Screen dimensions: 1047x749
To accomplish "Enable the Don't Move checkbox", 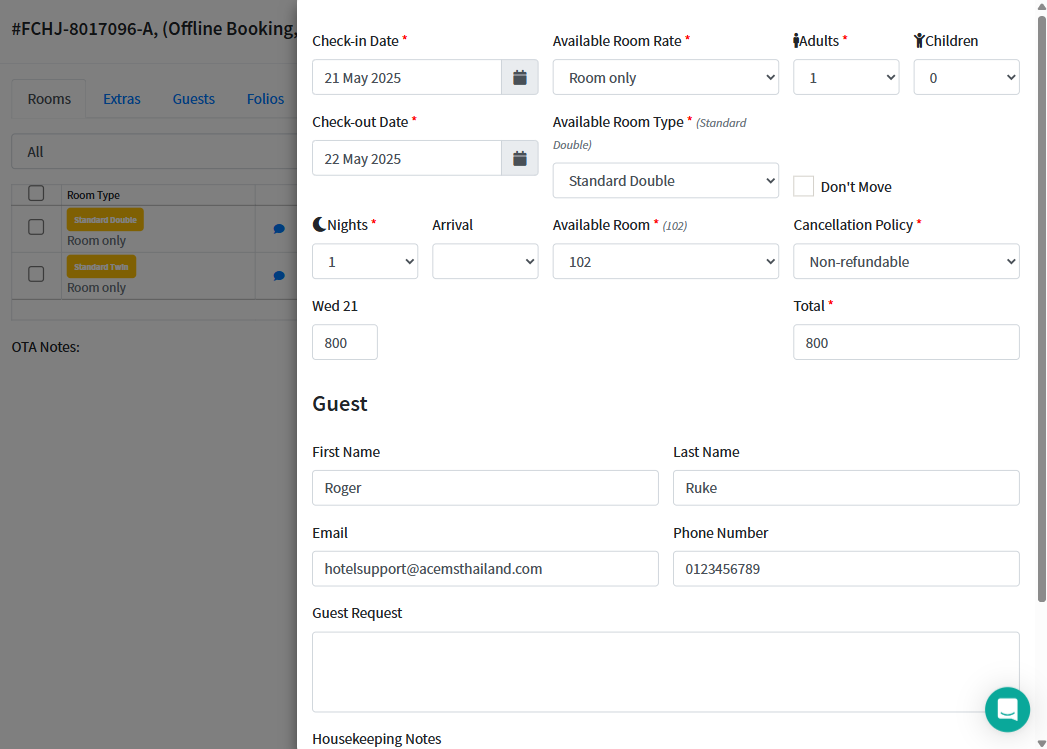I will click(x=803, y=187).
